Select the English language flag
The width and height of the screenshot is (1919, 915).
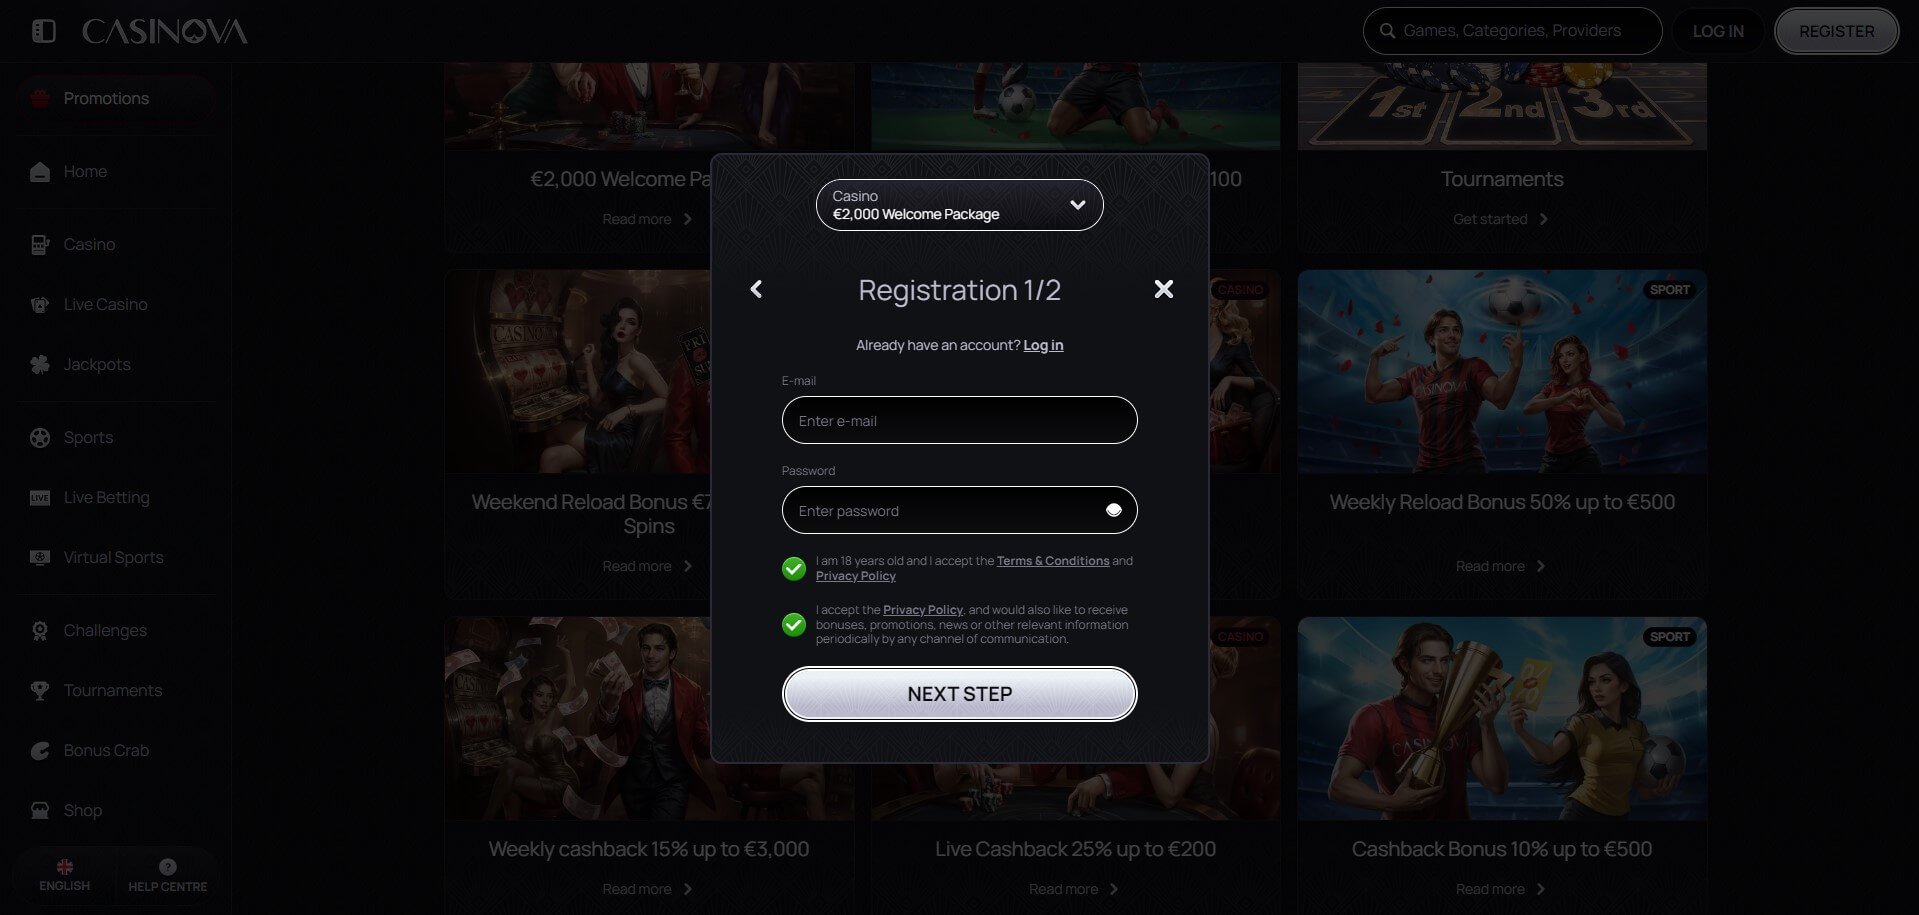[65, 867]
